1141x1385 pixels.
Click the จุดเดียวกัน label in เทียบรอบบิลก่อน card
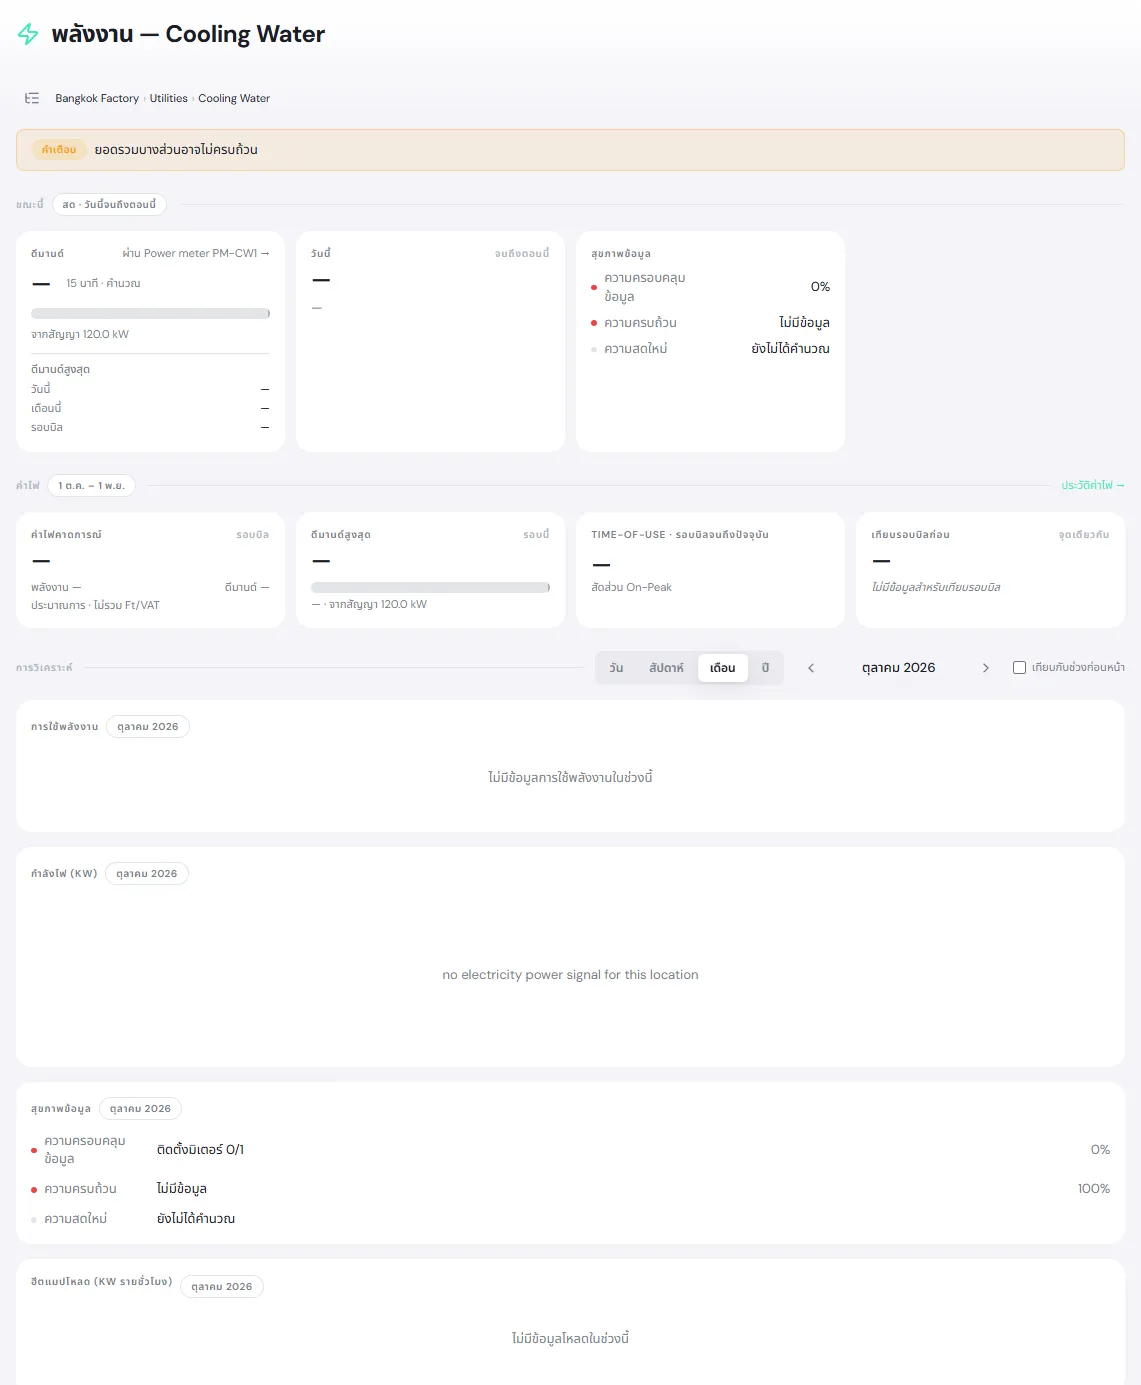[x=1084, y=535]
